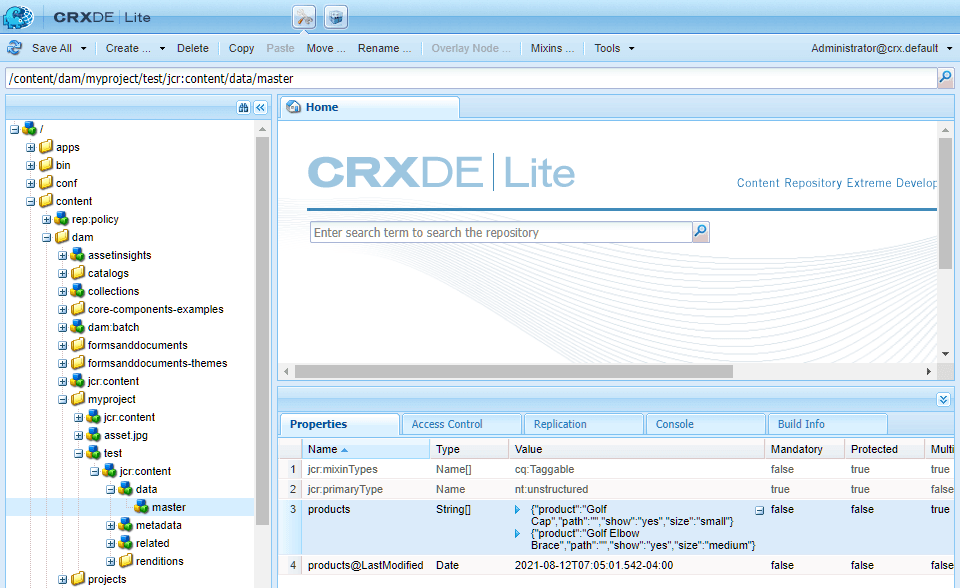The image size is (960, 588).
Task: Expand the bin folder node
Action: tap(31, 165)
